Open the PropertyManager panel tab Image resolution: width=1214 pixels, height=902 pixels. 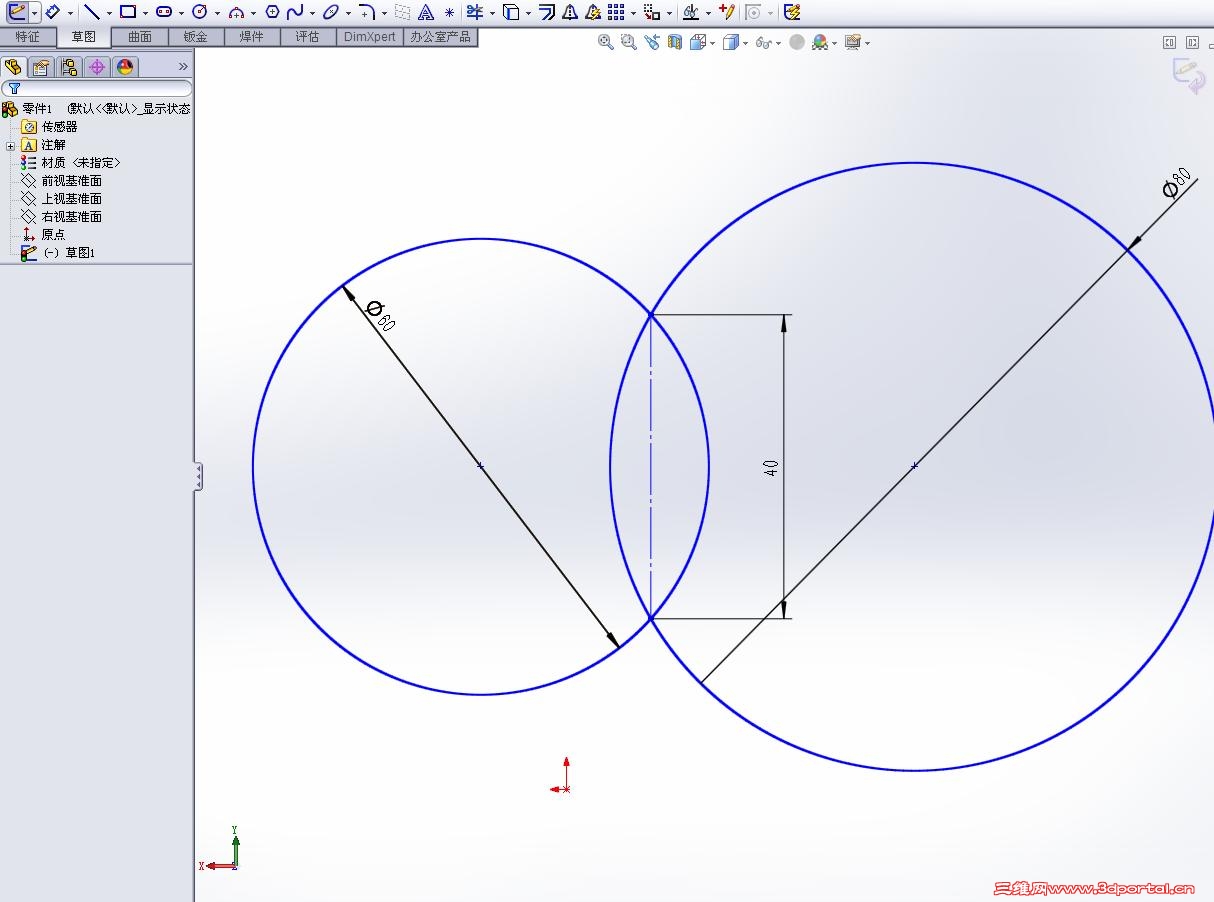click(x=41, y=67)
